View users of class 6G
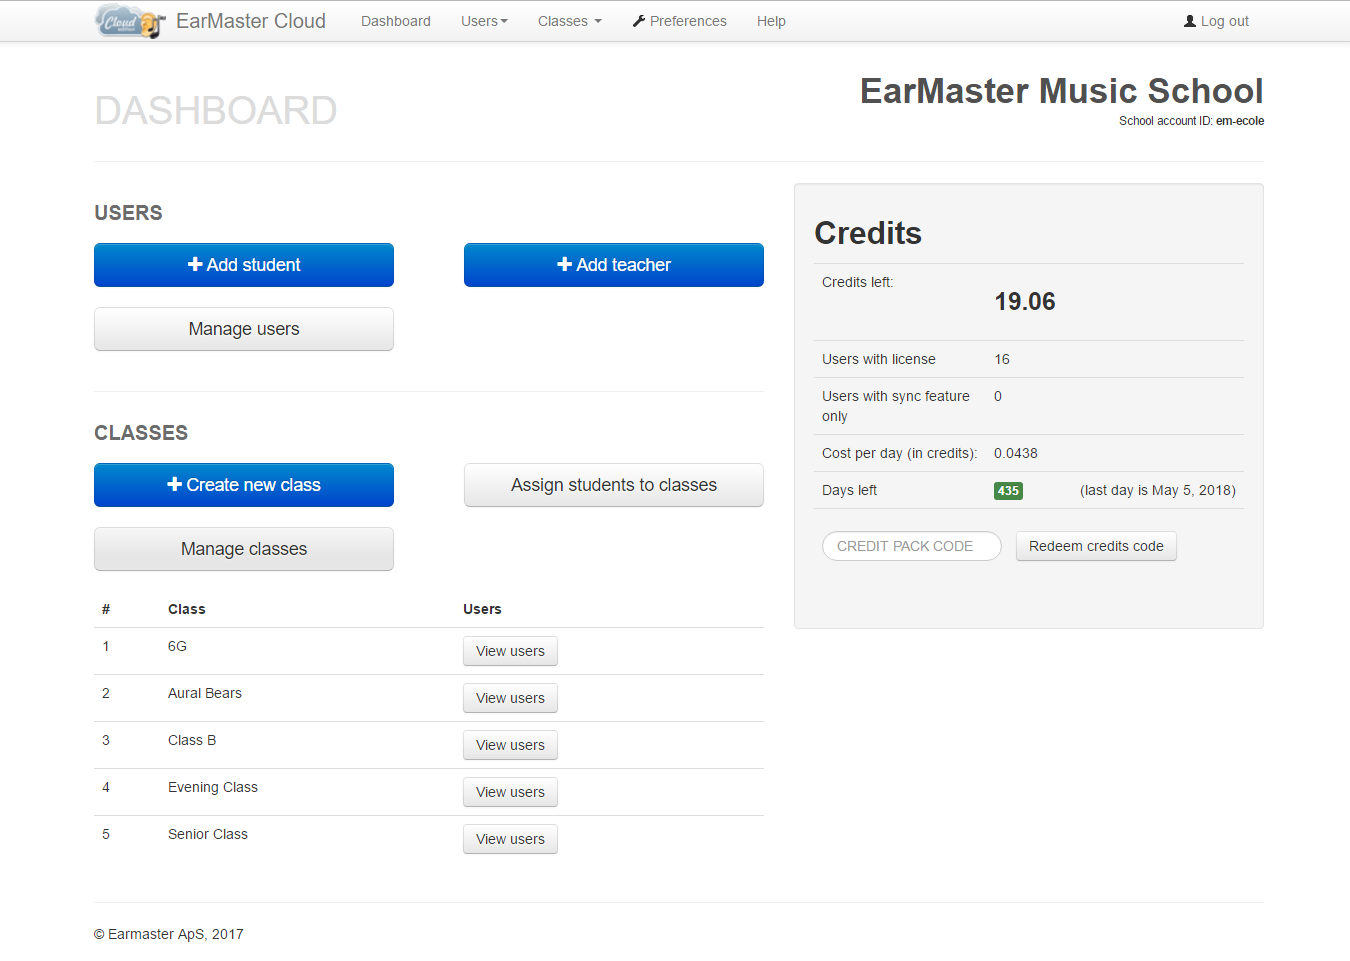This screenshot has height=961, width=1350. (x=510, y=651)
